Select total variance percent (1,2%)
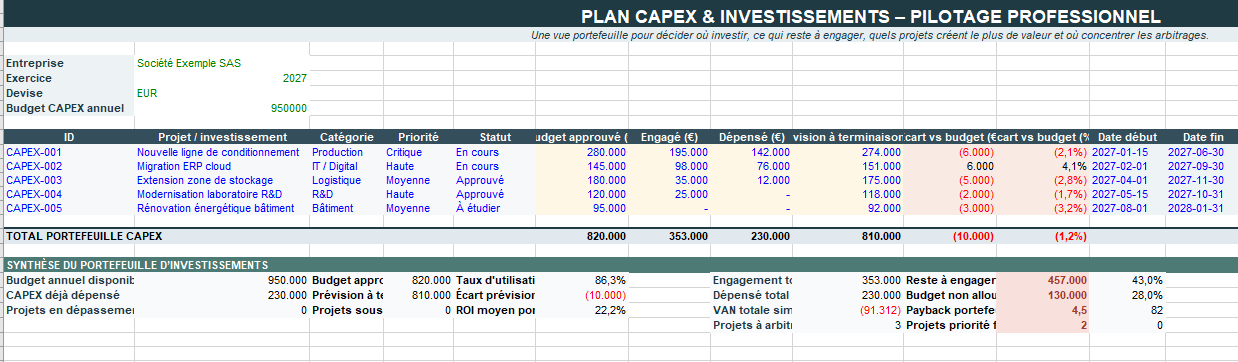1238x362 pixels. (1043, 236)
